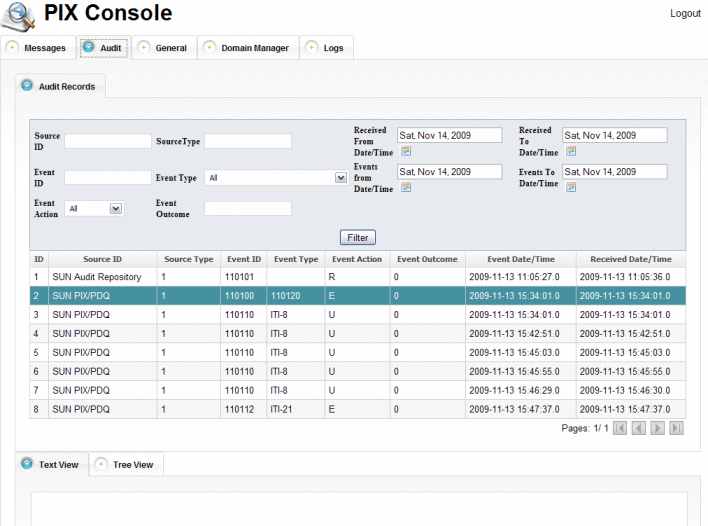Open the Logs tab

point(326,48)
